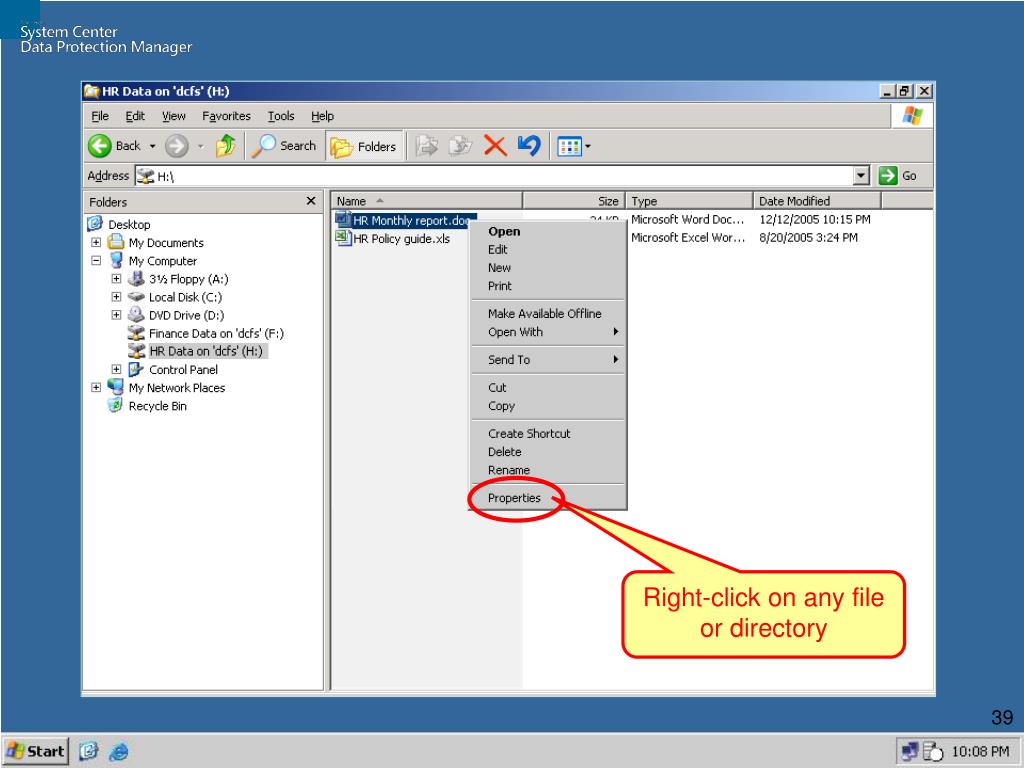This screenshot has height=768, width=1024.
Task: Open the Tools menu
Action: [281, 116]
